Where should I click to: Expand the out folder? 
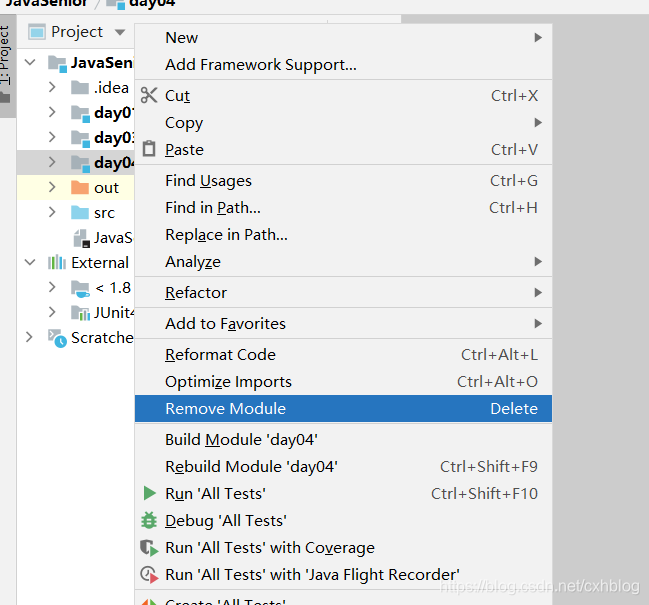(52, 187)
